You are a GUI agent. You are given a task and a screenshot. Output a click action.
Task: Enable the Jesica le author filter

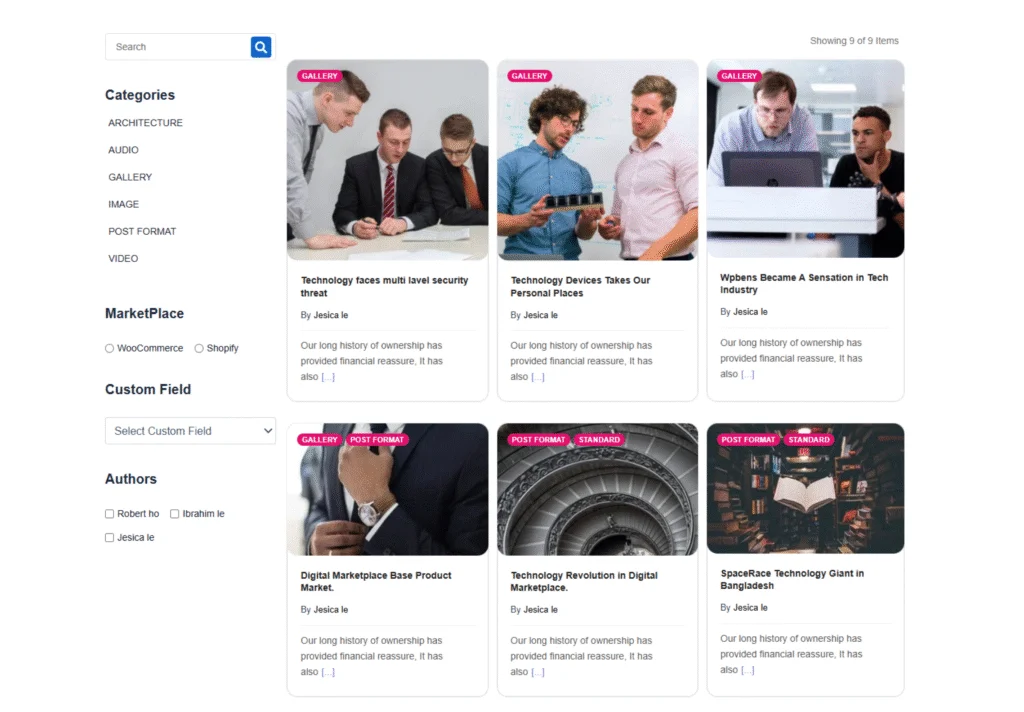[x=108, y=537]
